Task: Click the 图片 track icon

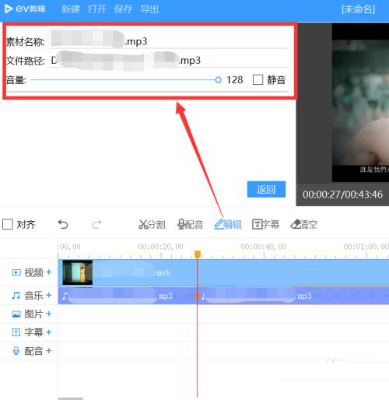Action: click(x=16, y=314)
